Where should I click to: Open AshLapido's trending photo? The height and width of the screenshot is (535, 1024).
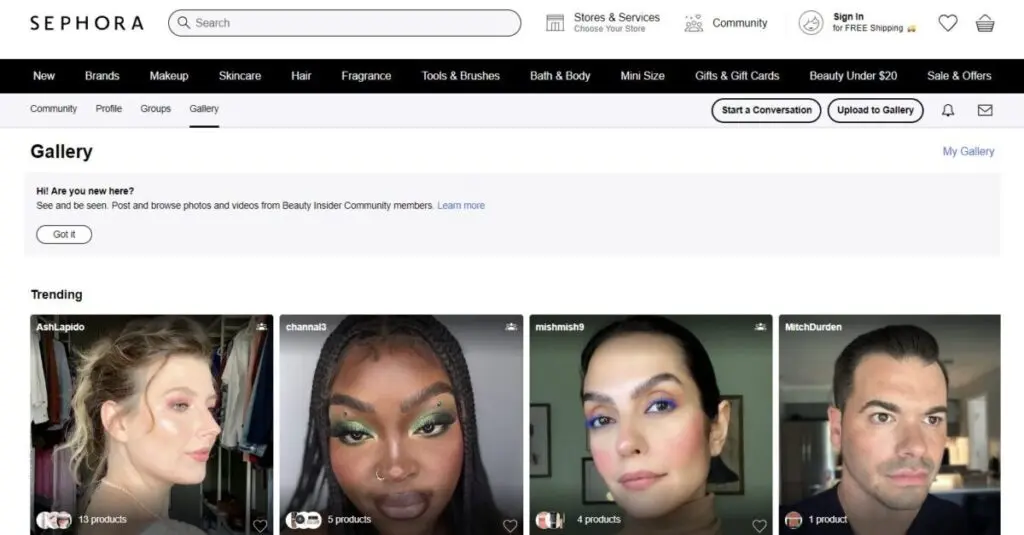click(x=152, y=425)
